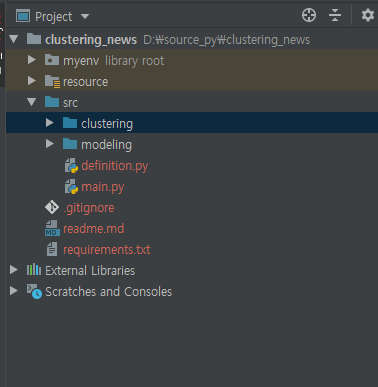Click the Project view window icon
The width and height of the screenshot is (378, 387).
[x=23, y=16]
